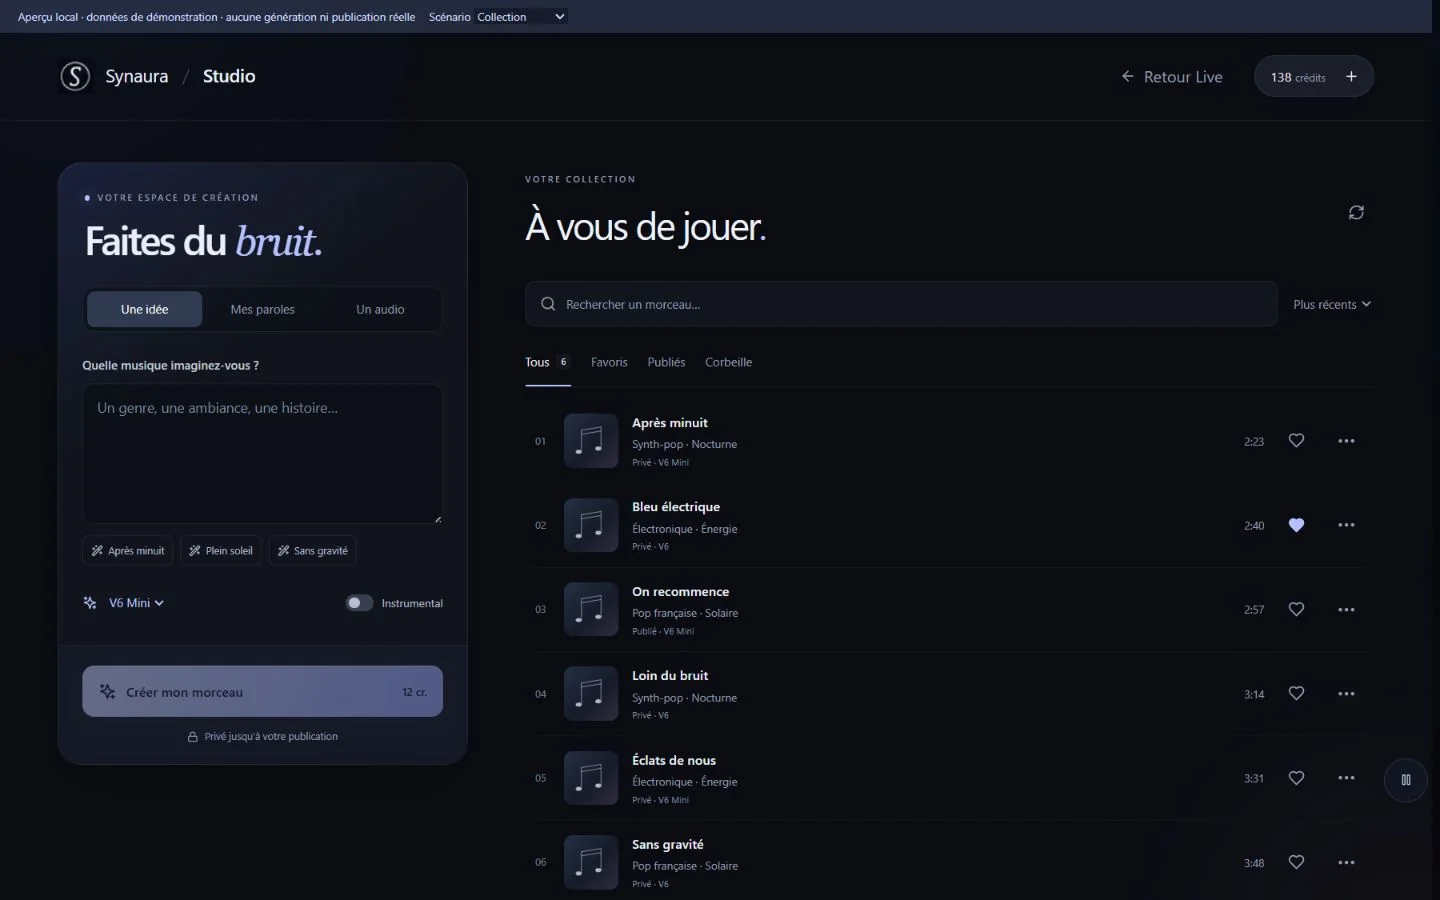Click the Éclats de nous track artwork

[x=591, y=778]
